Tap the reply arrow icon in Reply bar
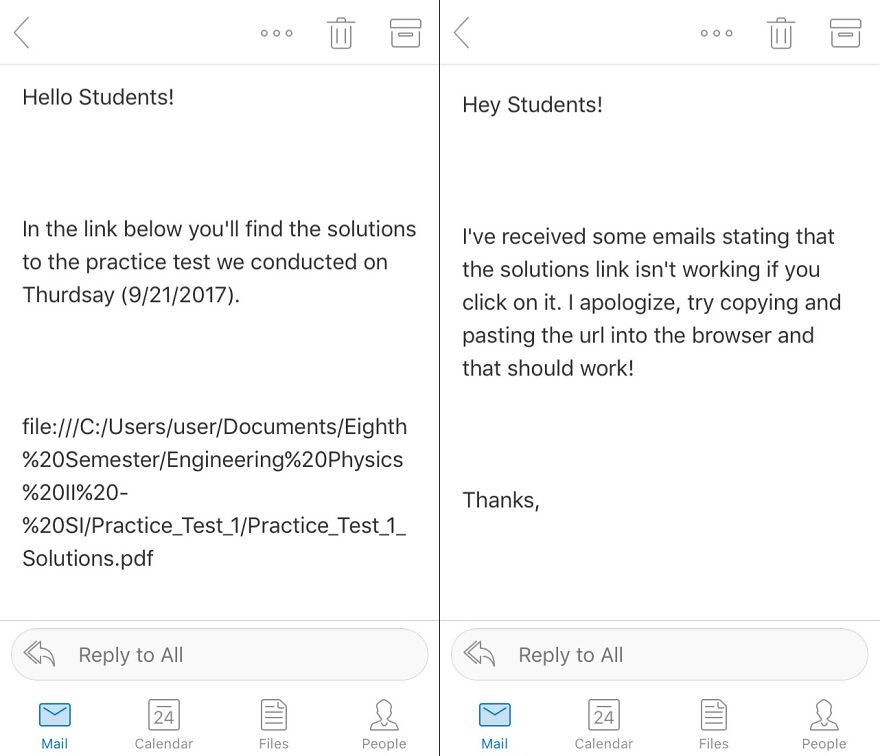Viewport: 880px width, 756px height. [x=40, y=654]
